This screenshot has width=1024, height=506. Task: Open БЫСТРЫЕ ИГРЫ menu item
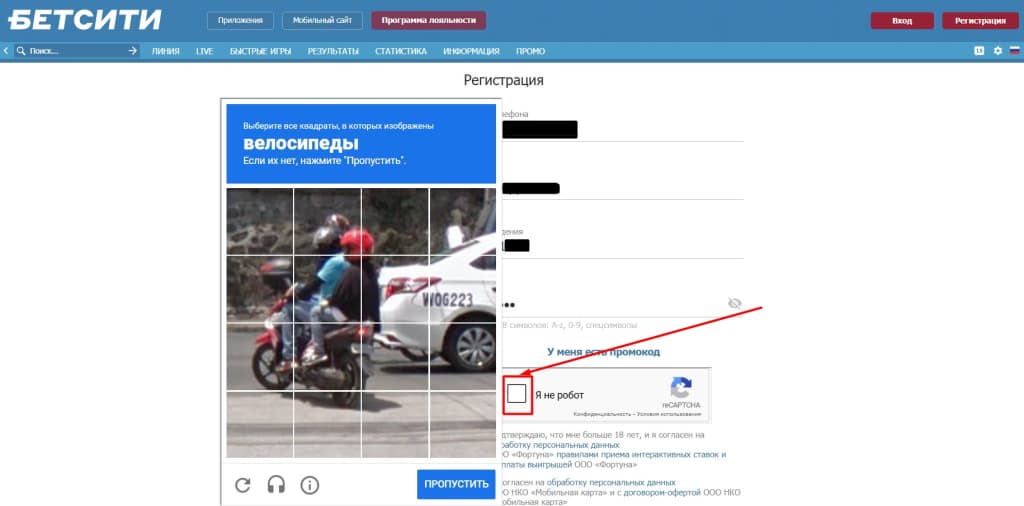coord(261,52)
